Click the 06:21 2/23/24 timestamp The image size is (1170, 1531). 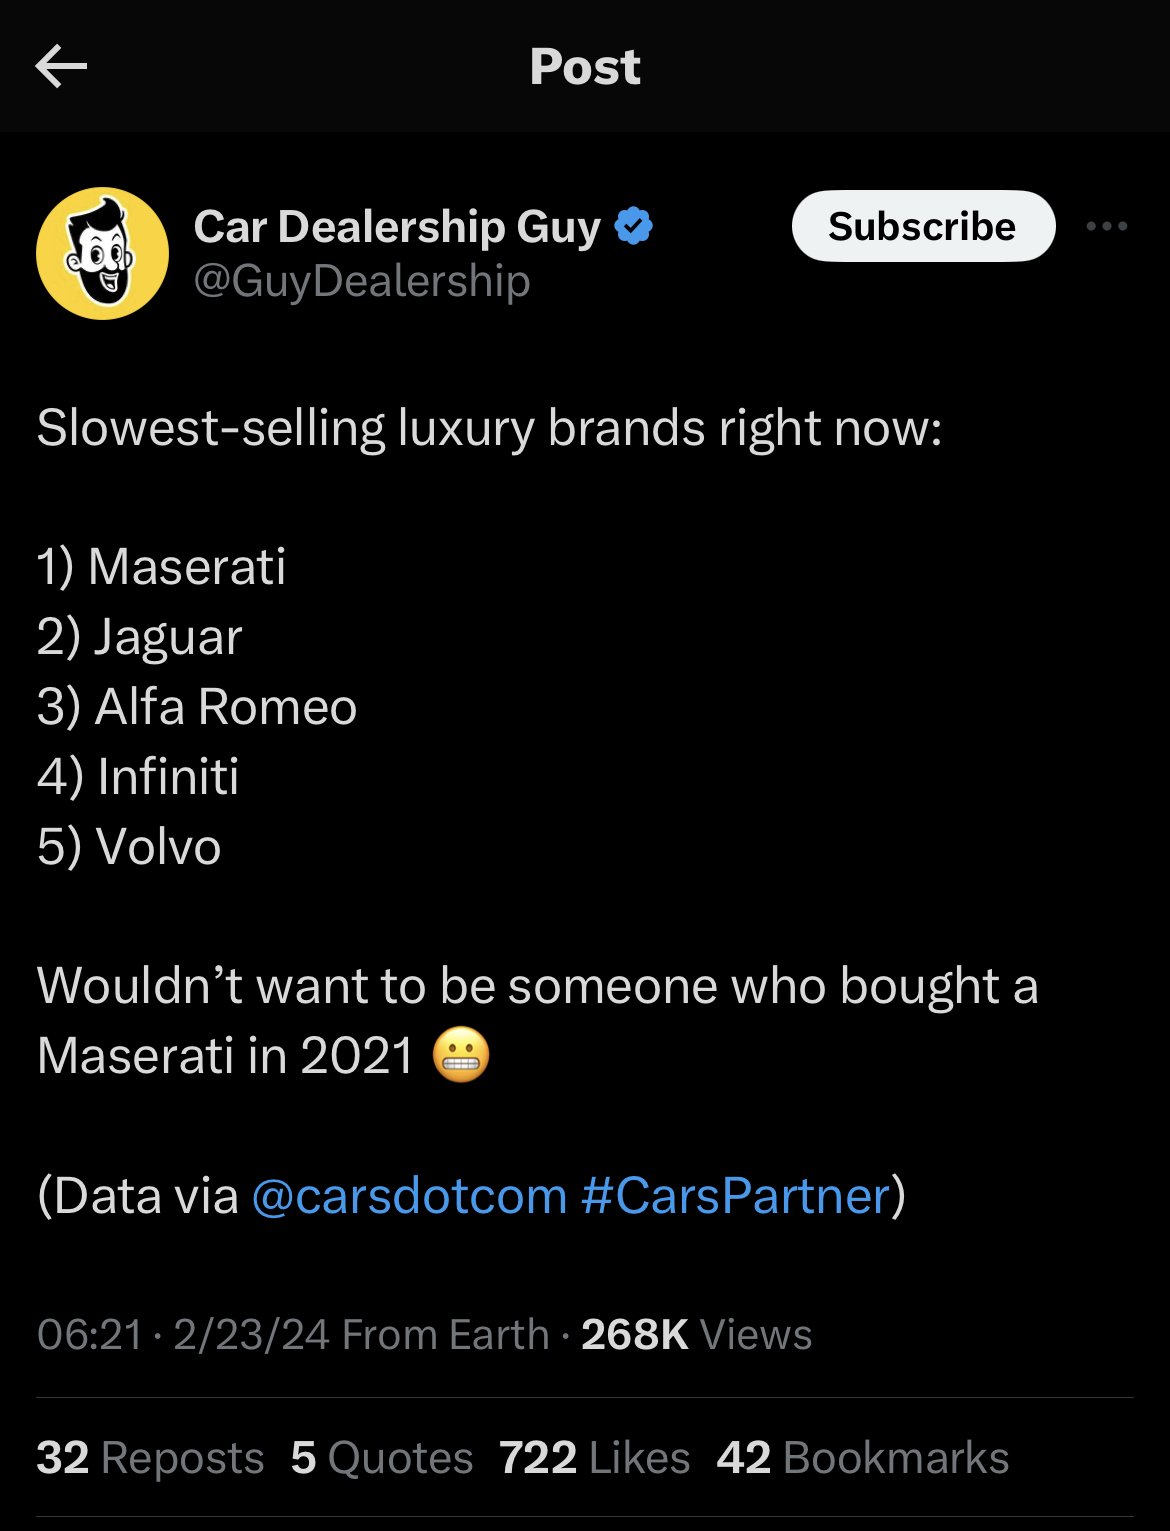click(x=183, y=1335)
